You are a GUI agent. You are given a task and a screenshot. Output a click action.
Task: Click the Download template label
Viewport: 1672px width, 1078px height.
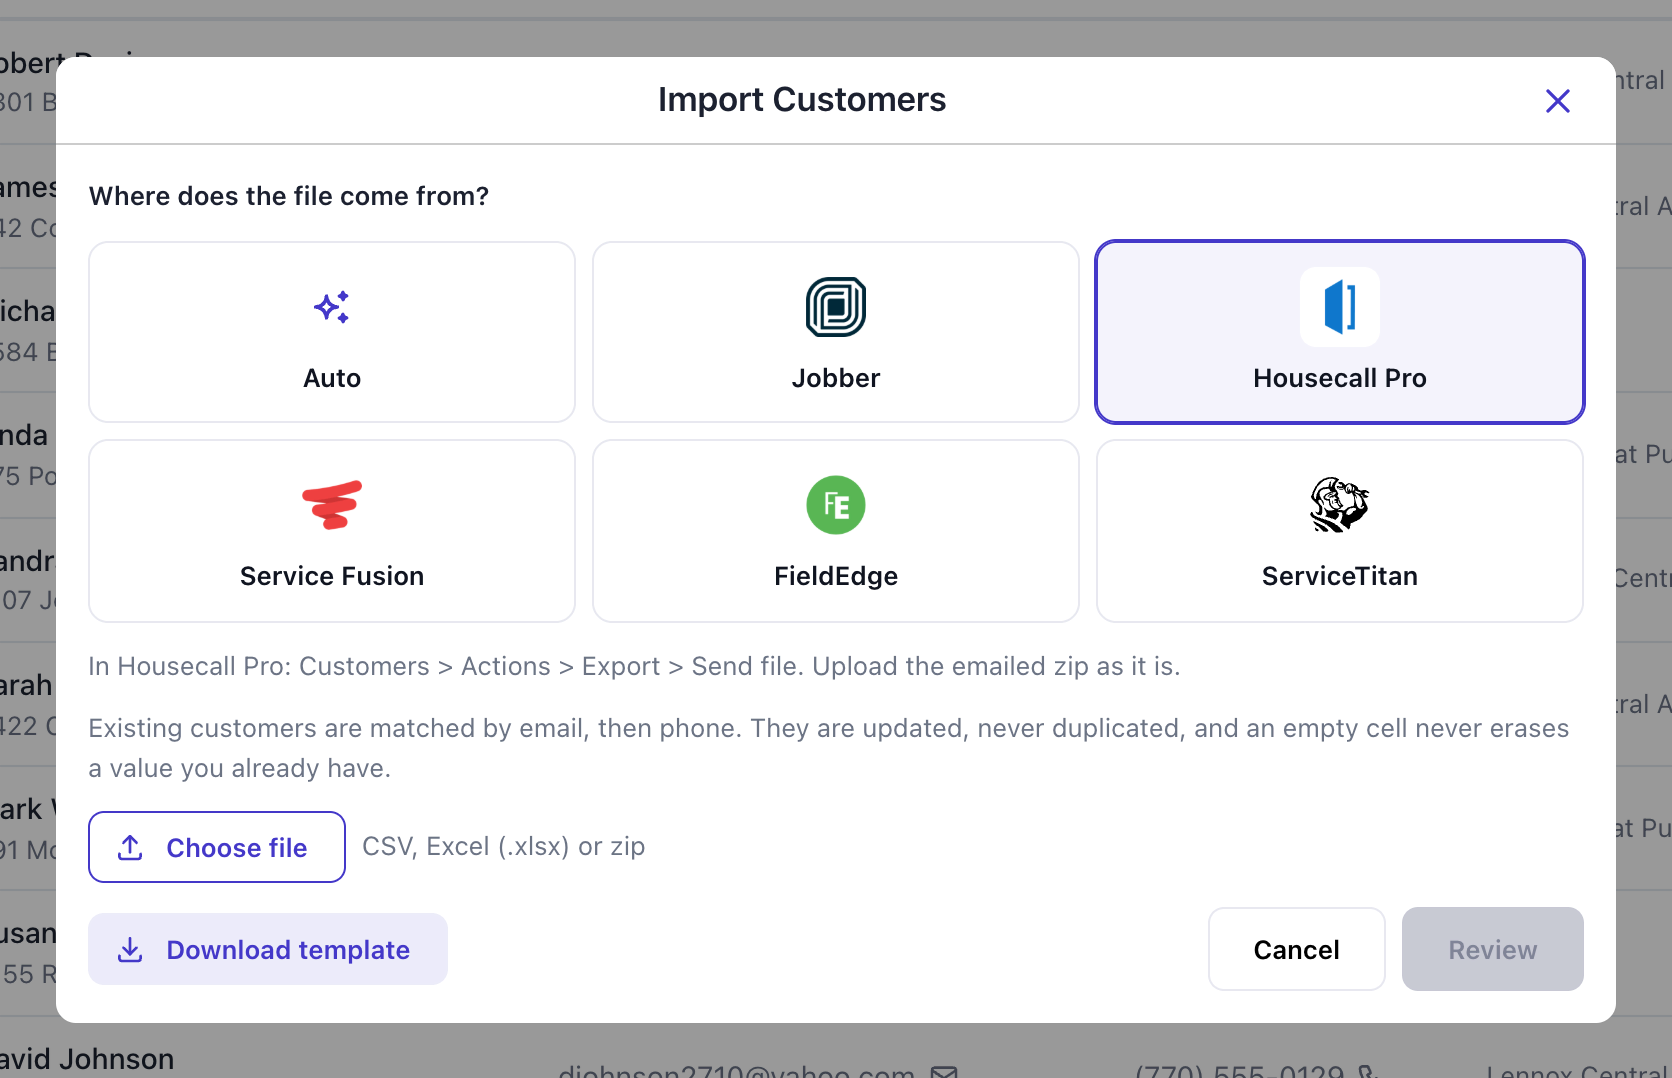(288, 950)
